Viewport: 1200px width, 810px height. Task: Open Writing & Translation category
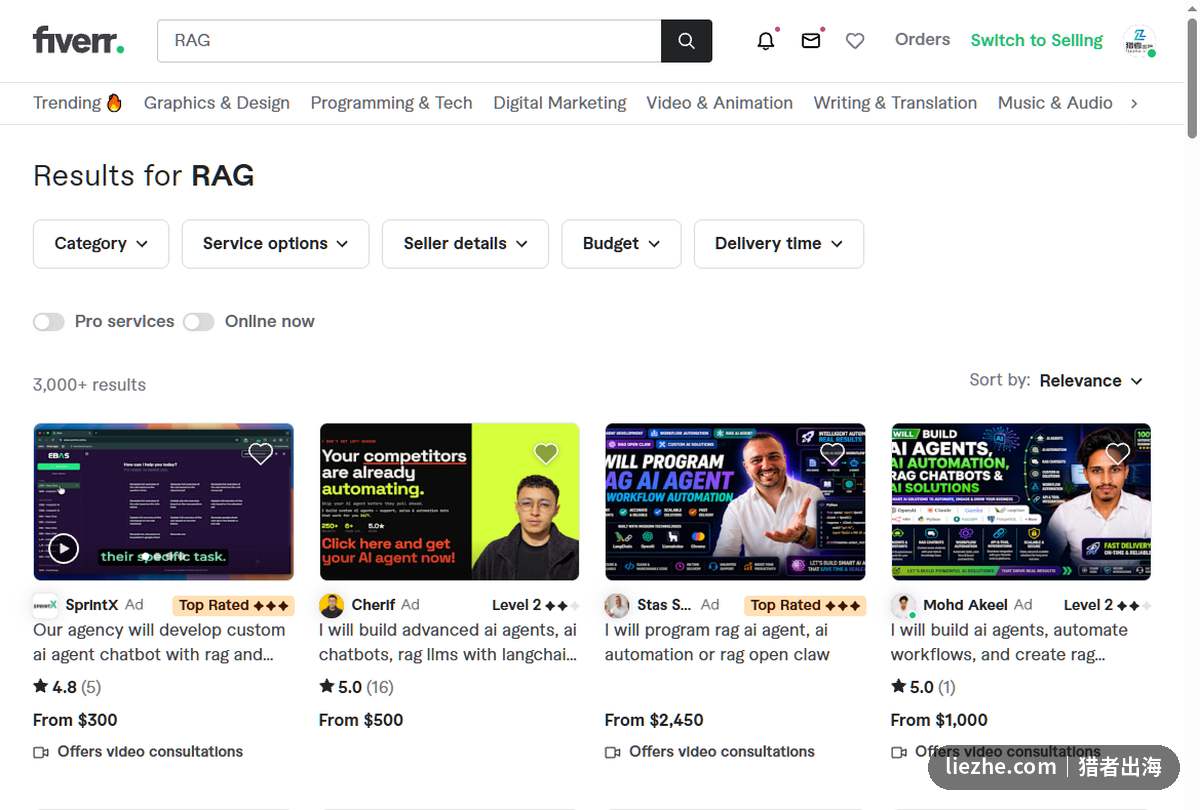click(895, 103)
